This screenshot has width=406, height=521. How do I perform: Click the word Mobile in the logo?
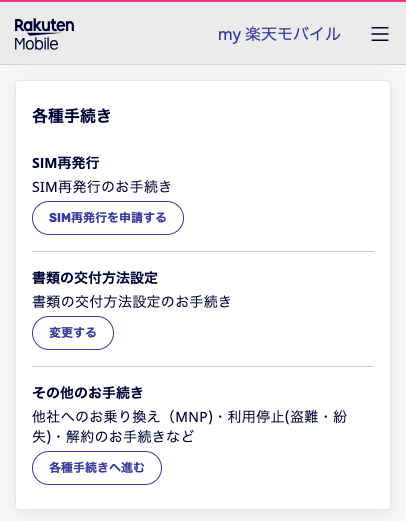(36, 44)
